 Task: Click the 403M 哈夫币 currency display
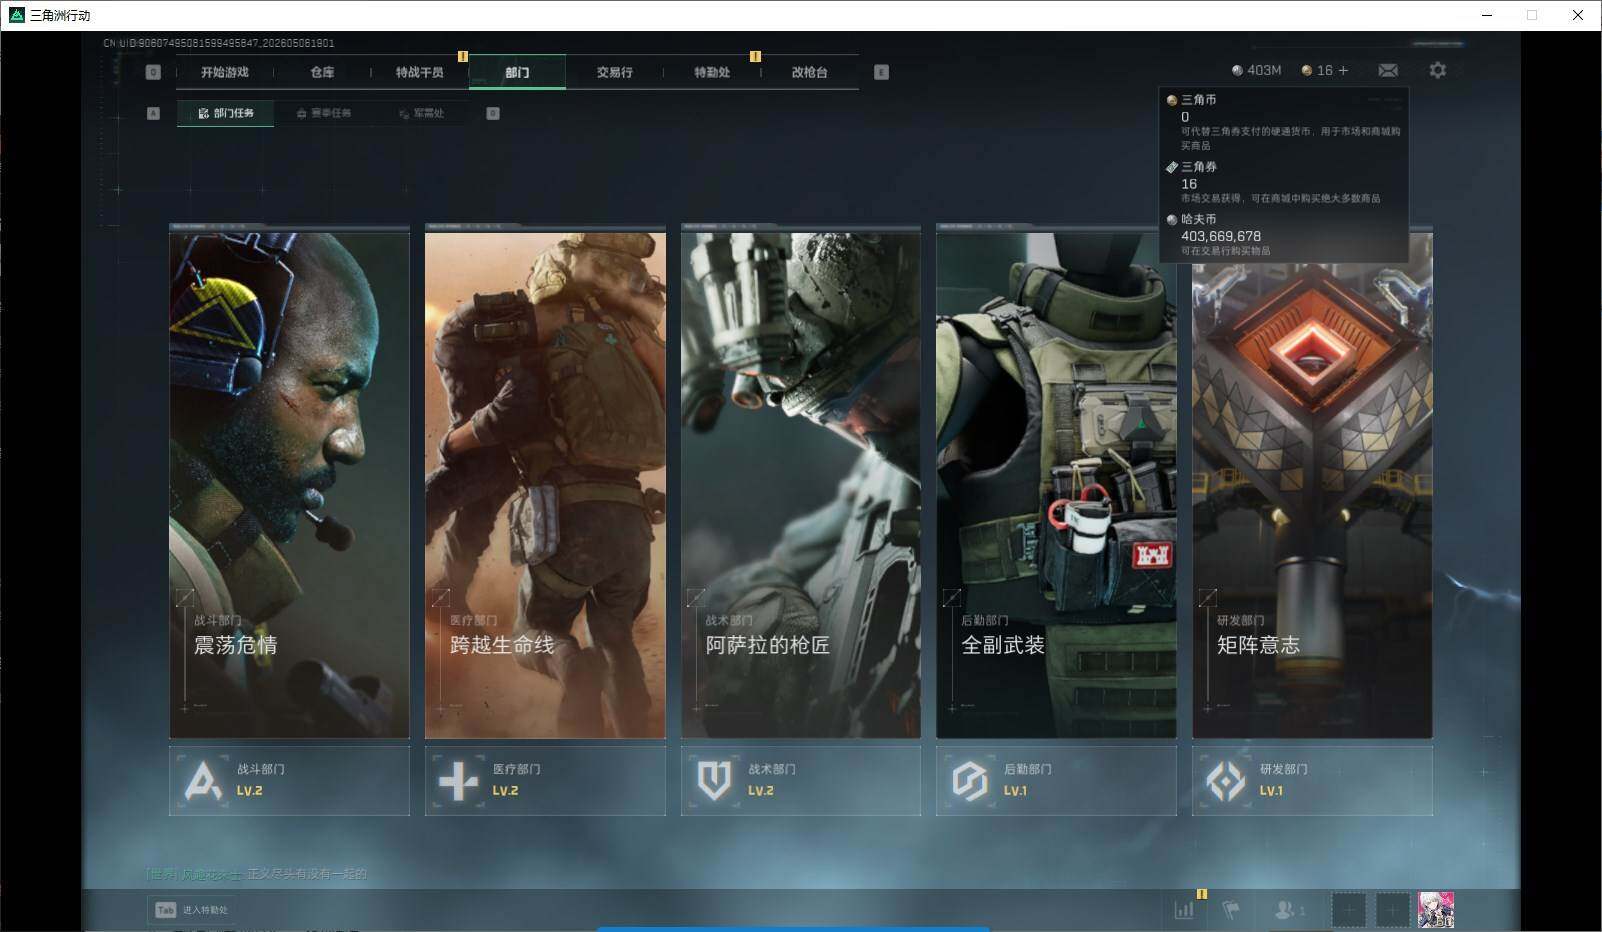(x=1257, y=70)
